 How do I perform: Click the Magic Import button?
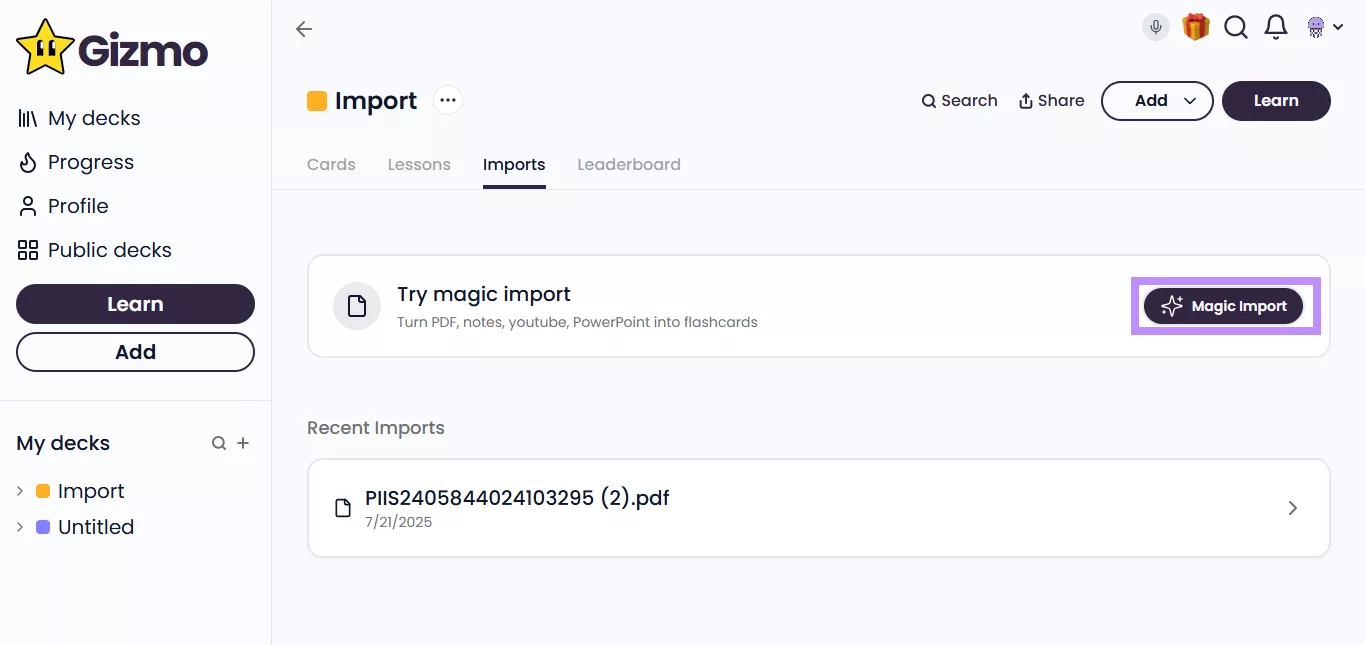(x=1223, y=306)
